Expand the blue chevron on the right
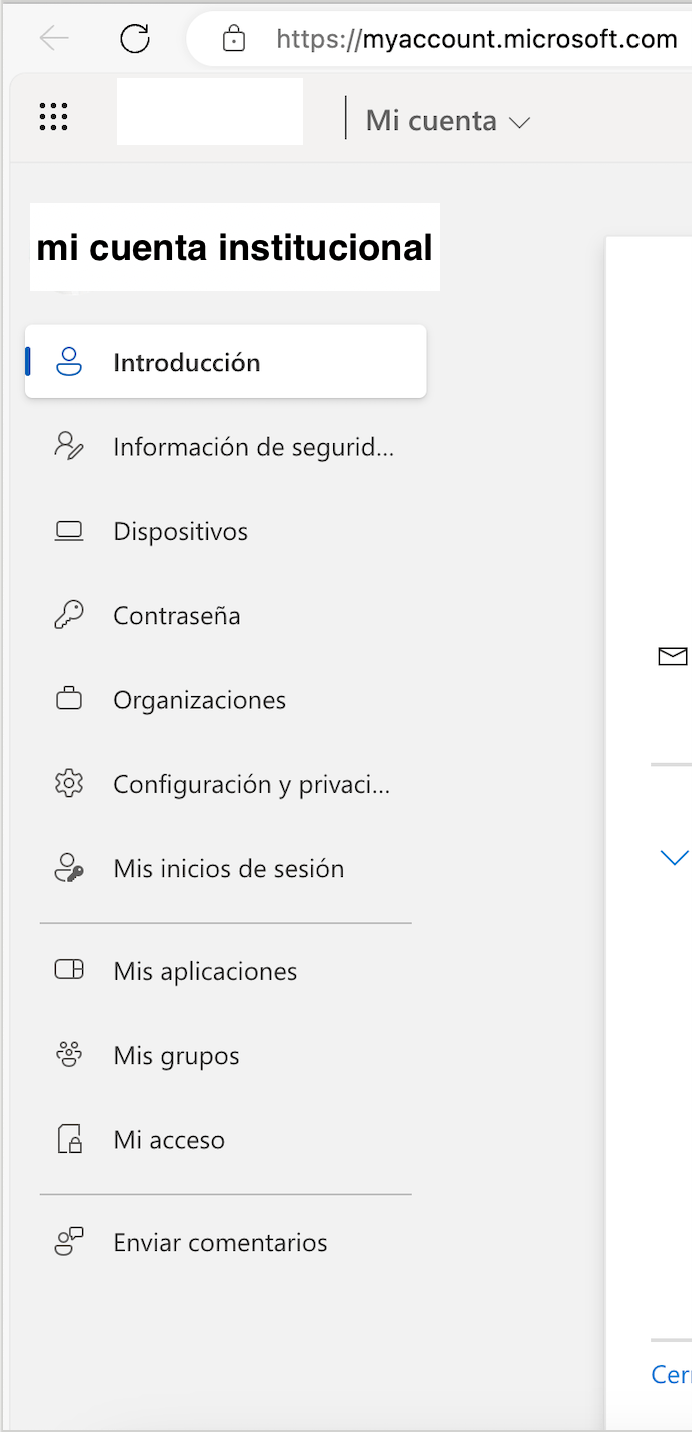 pos(676,857)
